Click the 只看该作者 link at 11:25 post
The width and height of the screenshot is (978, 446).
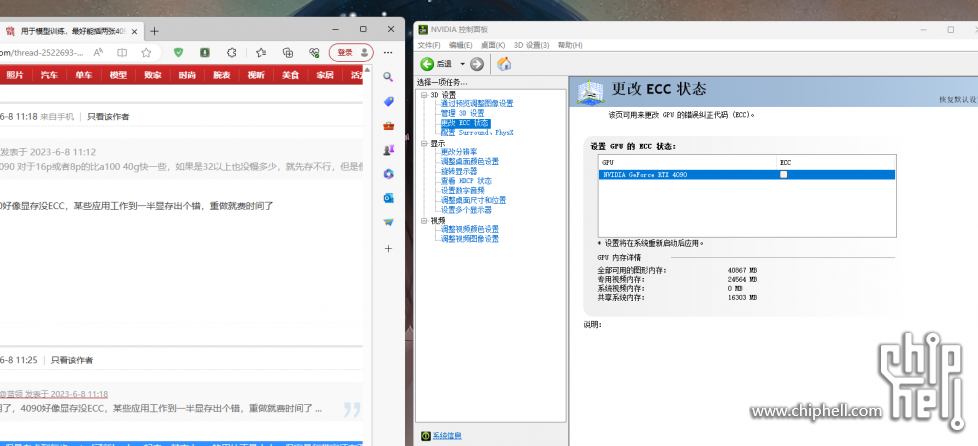click(x=72, y=360)
